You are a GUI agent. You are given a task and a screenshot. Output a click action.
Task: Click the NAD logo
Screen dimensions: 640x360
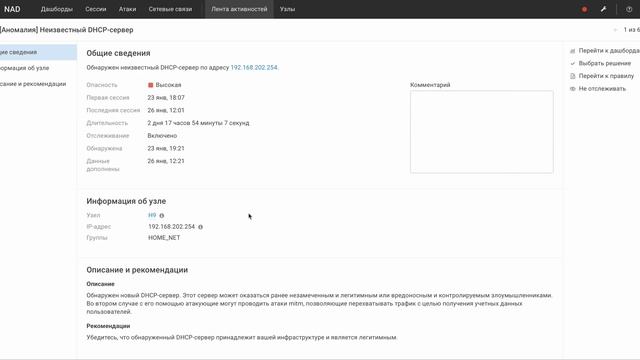[x=12, y=9]
